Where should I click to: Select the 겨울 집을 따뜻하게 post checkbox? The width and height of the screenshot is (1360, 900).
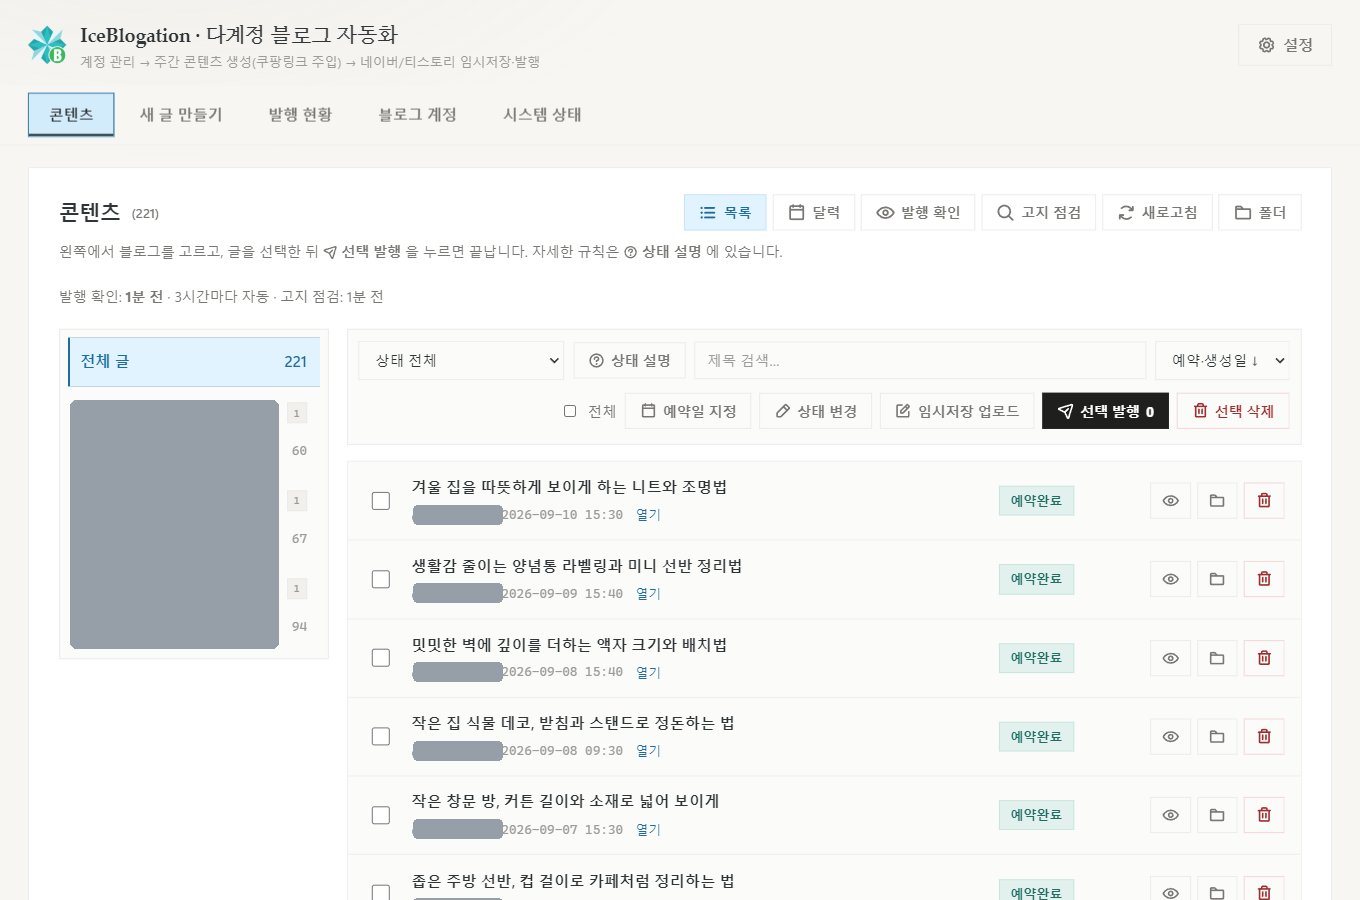point(381,500)
